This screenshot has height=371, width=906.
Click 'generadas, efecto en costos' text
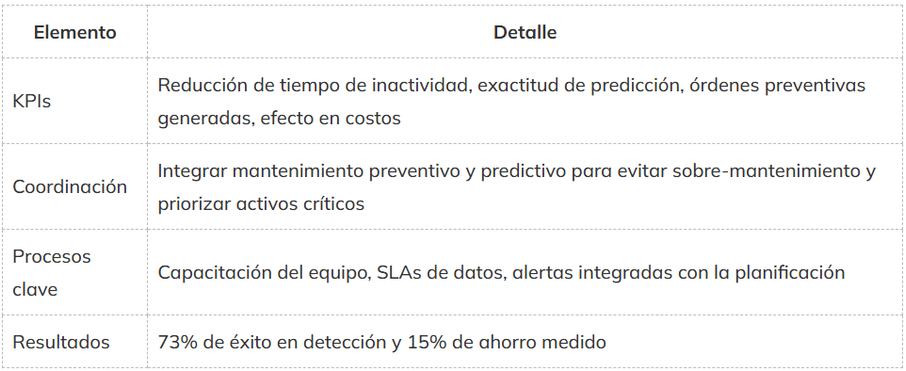coord(279,118)
